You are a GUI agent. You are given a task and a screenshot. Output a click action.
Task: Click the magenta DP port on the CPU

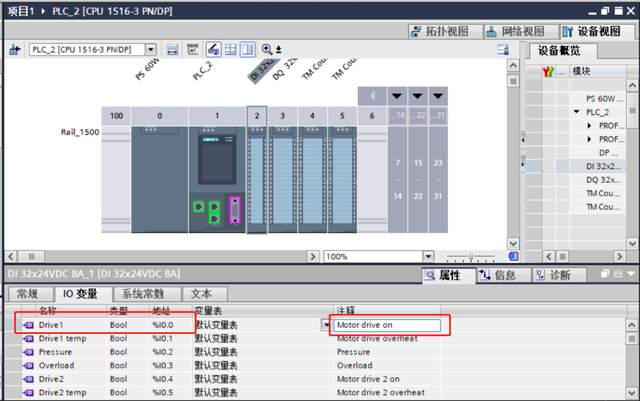click(x=234, y=210)
